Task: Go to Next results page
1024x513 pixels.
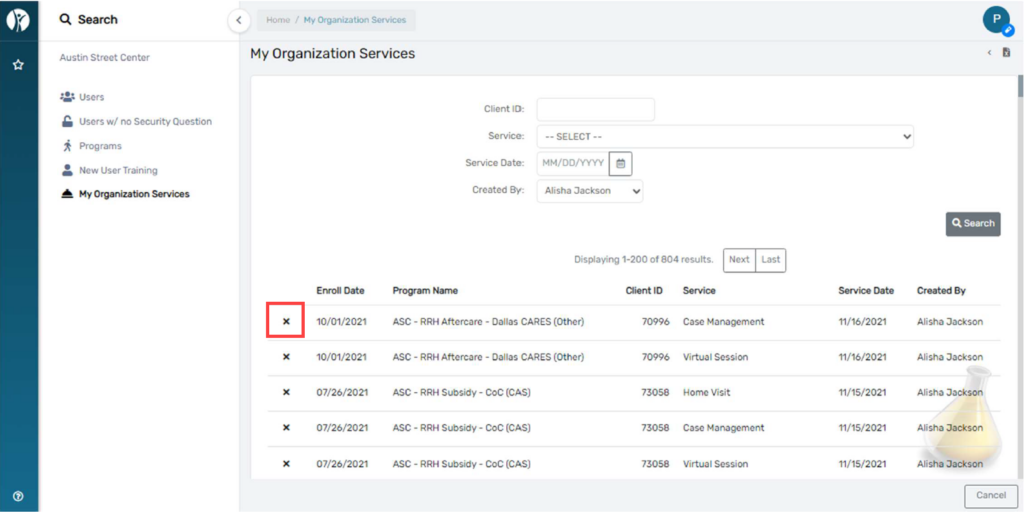Action: tap(739, 260)
